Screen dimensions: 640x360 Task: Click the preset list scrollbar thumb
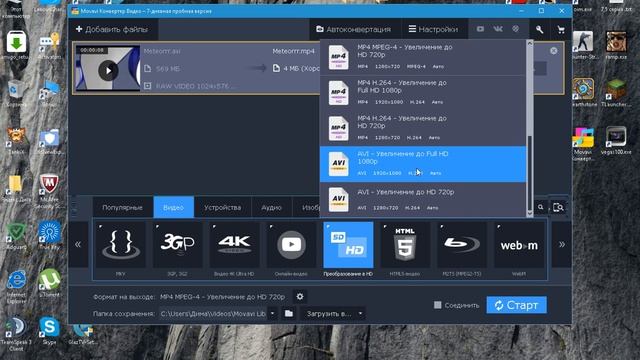click(530, 173)
